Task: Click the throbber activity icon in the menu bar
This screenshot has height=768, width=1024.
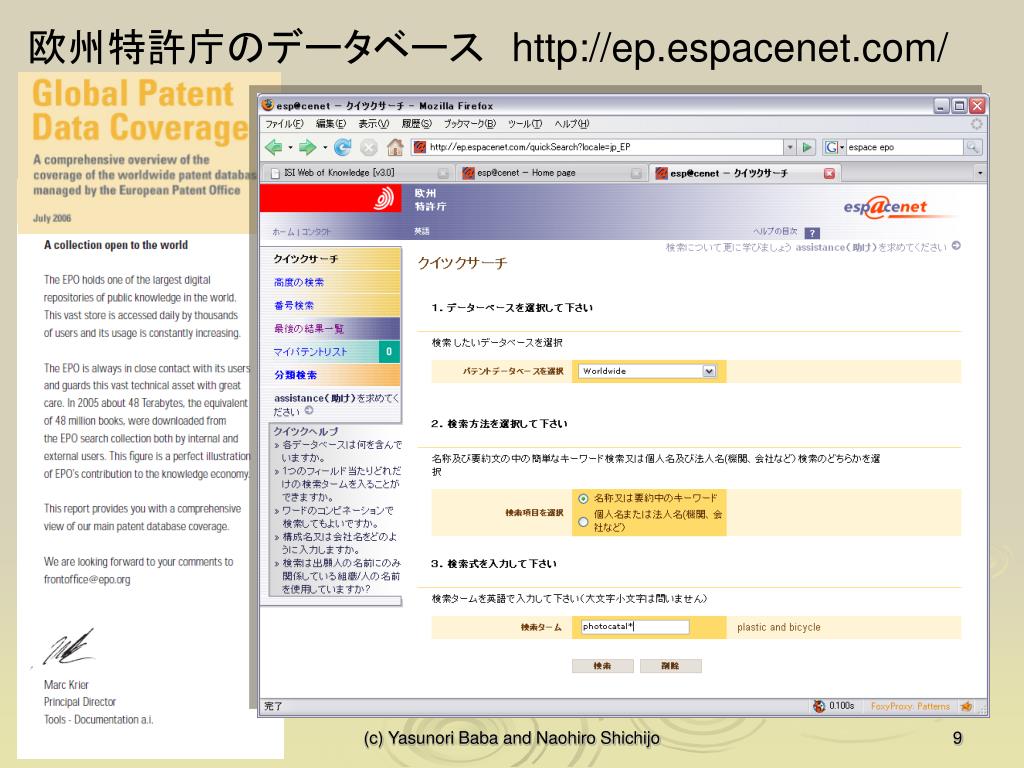Action: point(976,123)
